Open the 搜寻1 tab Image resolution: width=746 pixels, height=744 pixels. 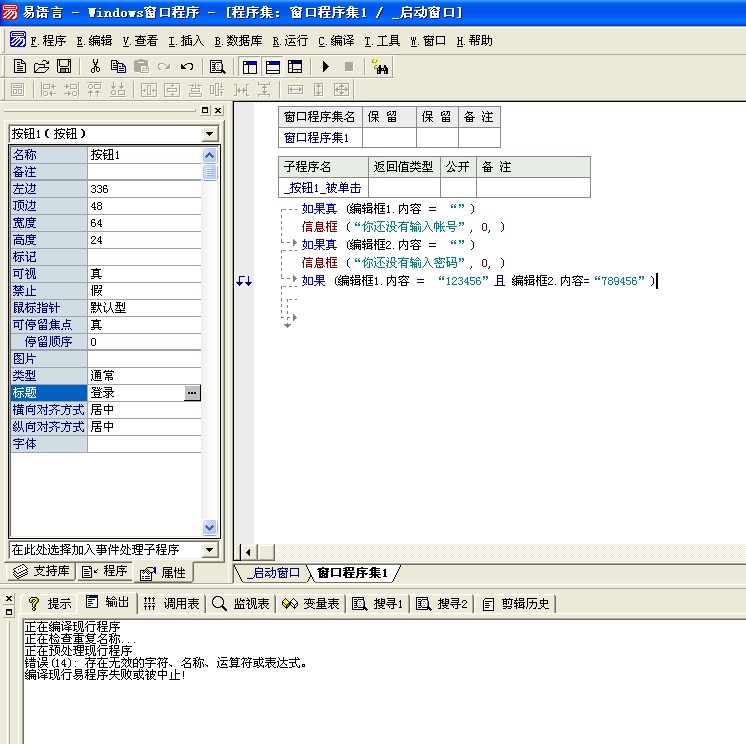[378, 604]
